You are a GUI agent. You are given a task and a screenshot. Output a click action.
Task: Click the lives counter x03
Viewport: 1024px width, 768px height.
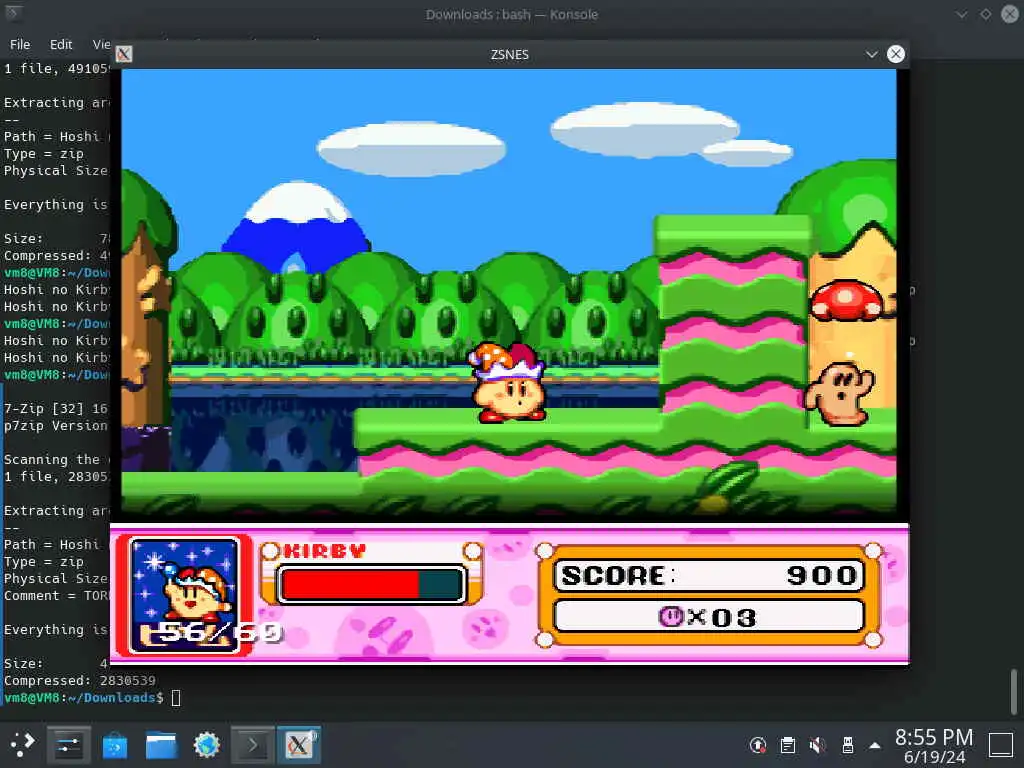tap(709, 616)
